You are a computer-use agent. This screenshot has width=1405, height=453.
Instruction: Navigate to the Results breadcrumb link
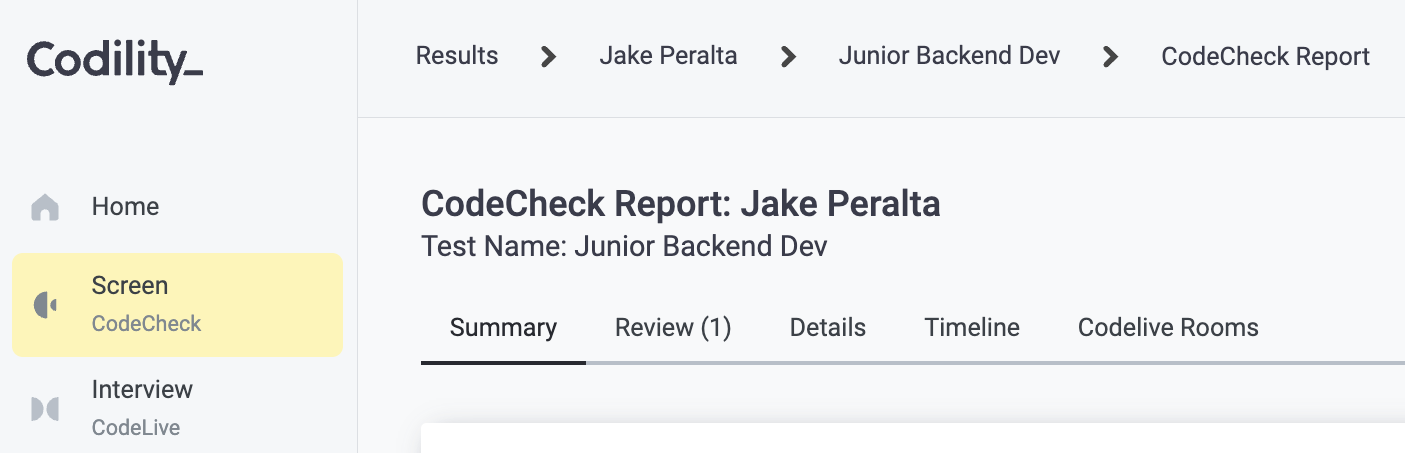click(x=457, y=56)
